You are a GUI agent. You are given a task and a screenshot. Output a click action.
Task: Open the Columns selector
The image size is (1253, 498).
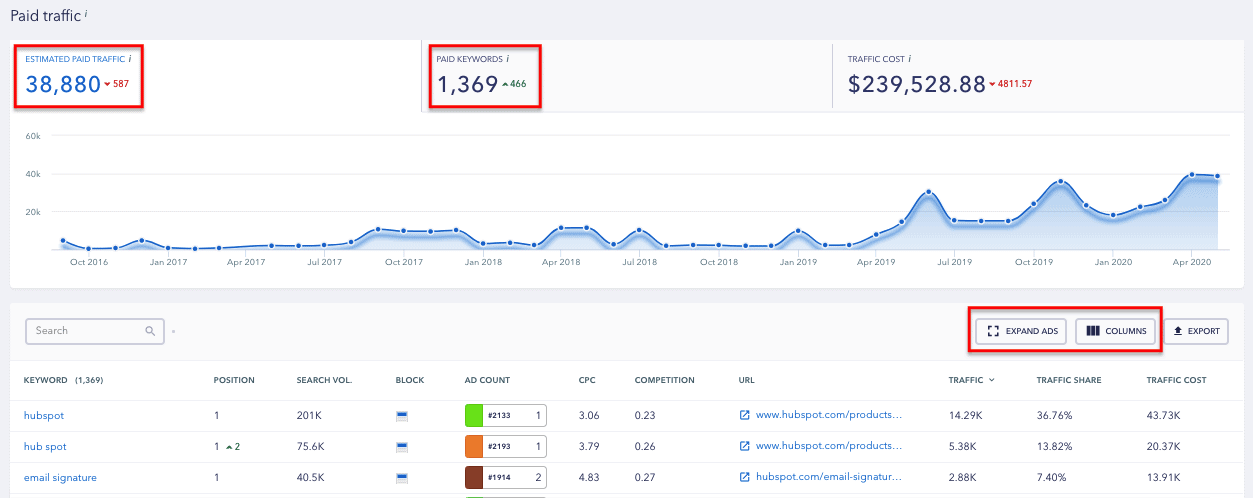click(x=1116, y=331)
